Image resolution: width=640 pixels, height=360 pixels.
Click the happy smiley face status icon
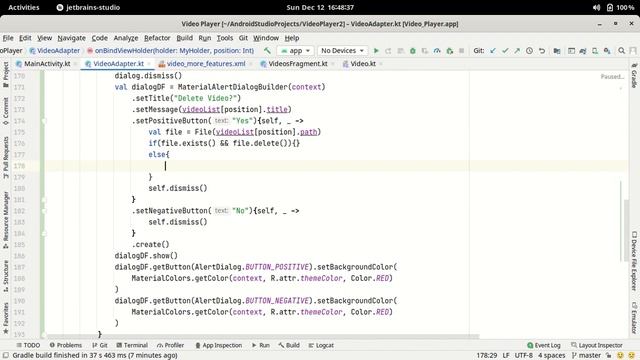pos(620,356)
